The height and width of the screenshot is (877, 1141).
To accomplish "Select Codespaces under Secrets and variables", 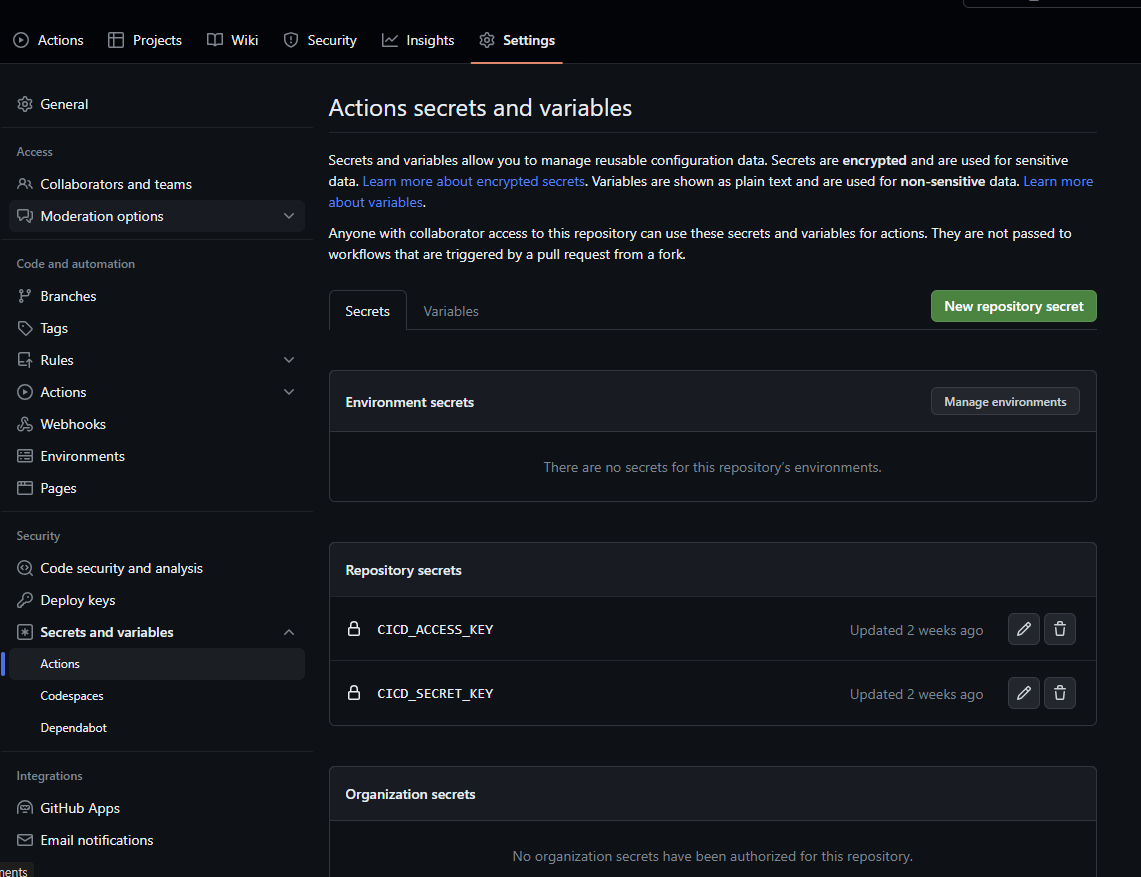I will pos(157,697).
